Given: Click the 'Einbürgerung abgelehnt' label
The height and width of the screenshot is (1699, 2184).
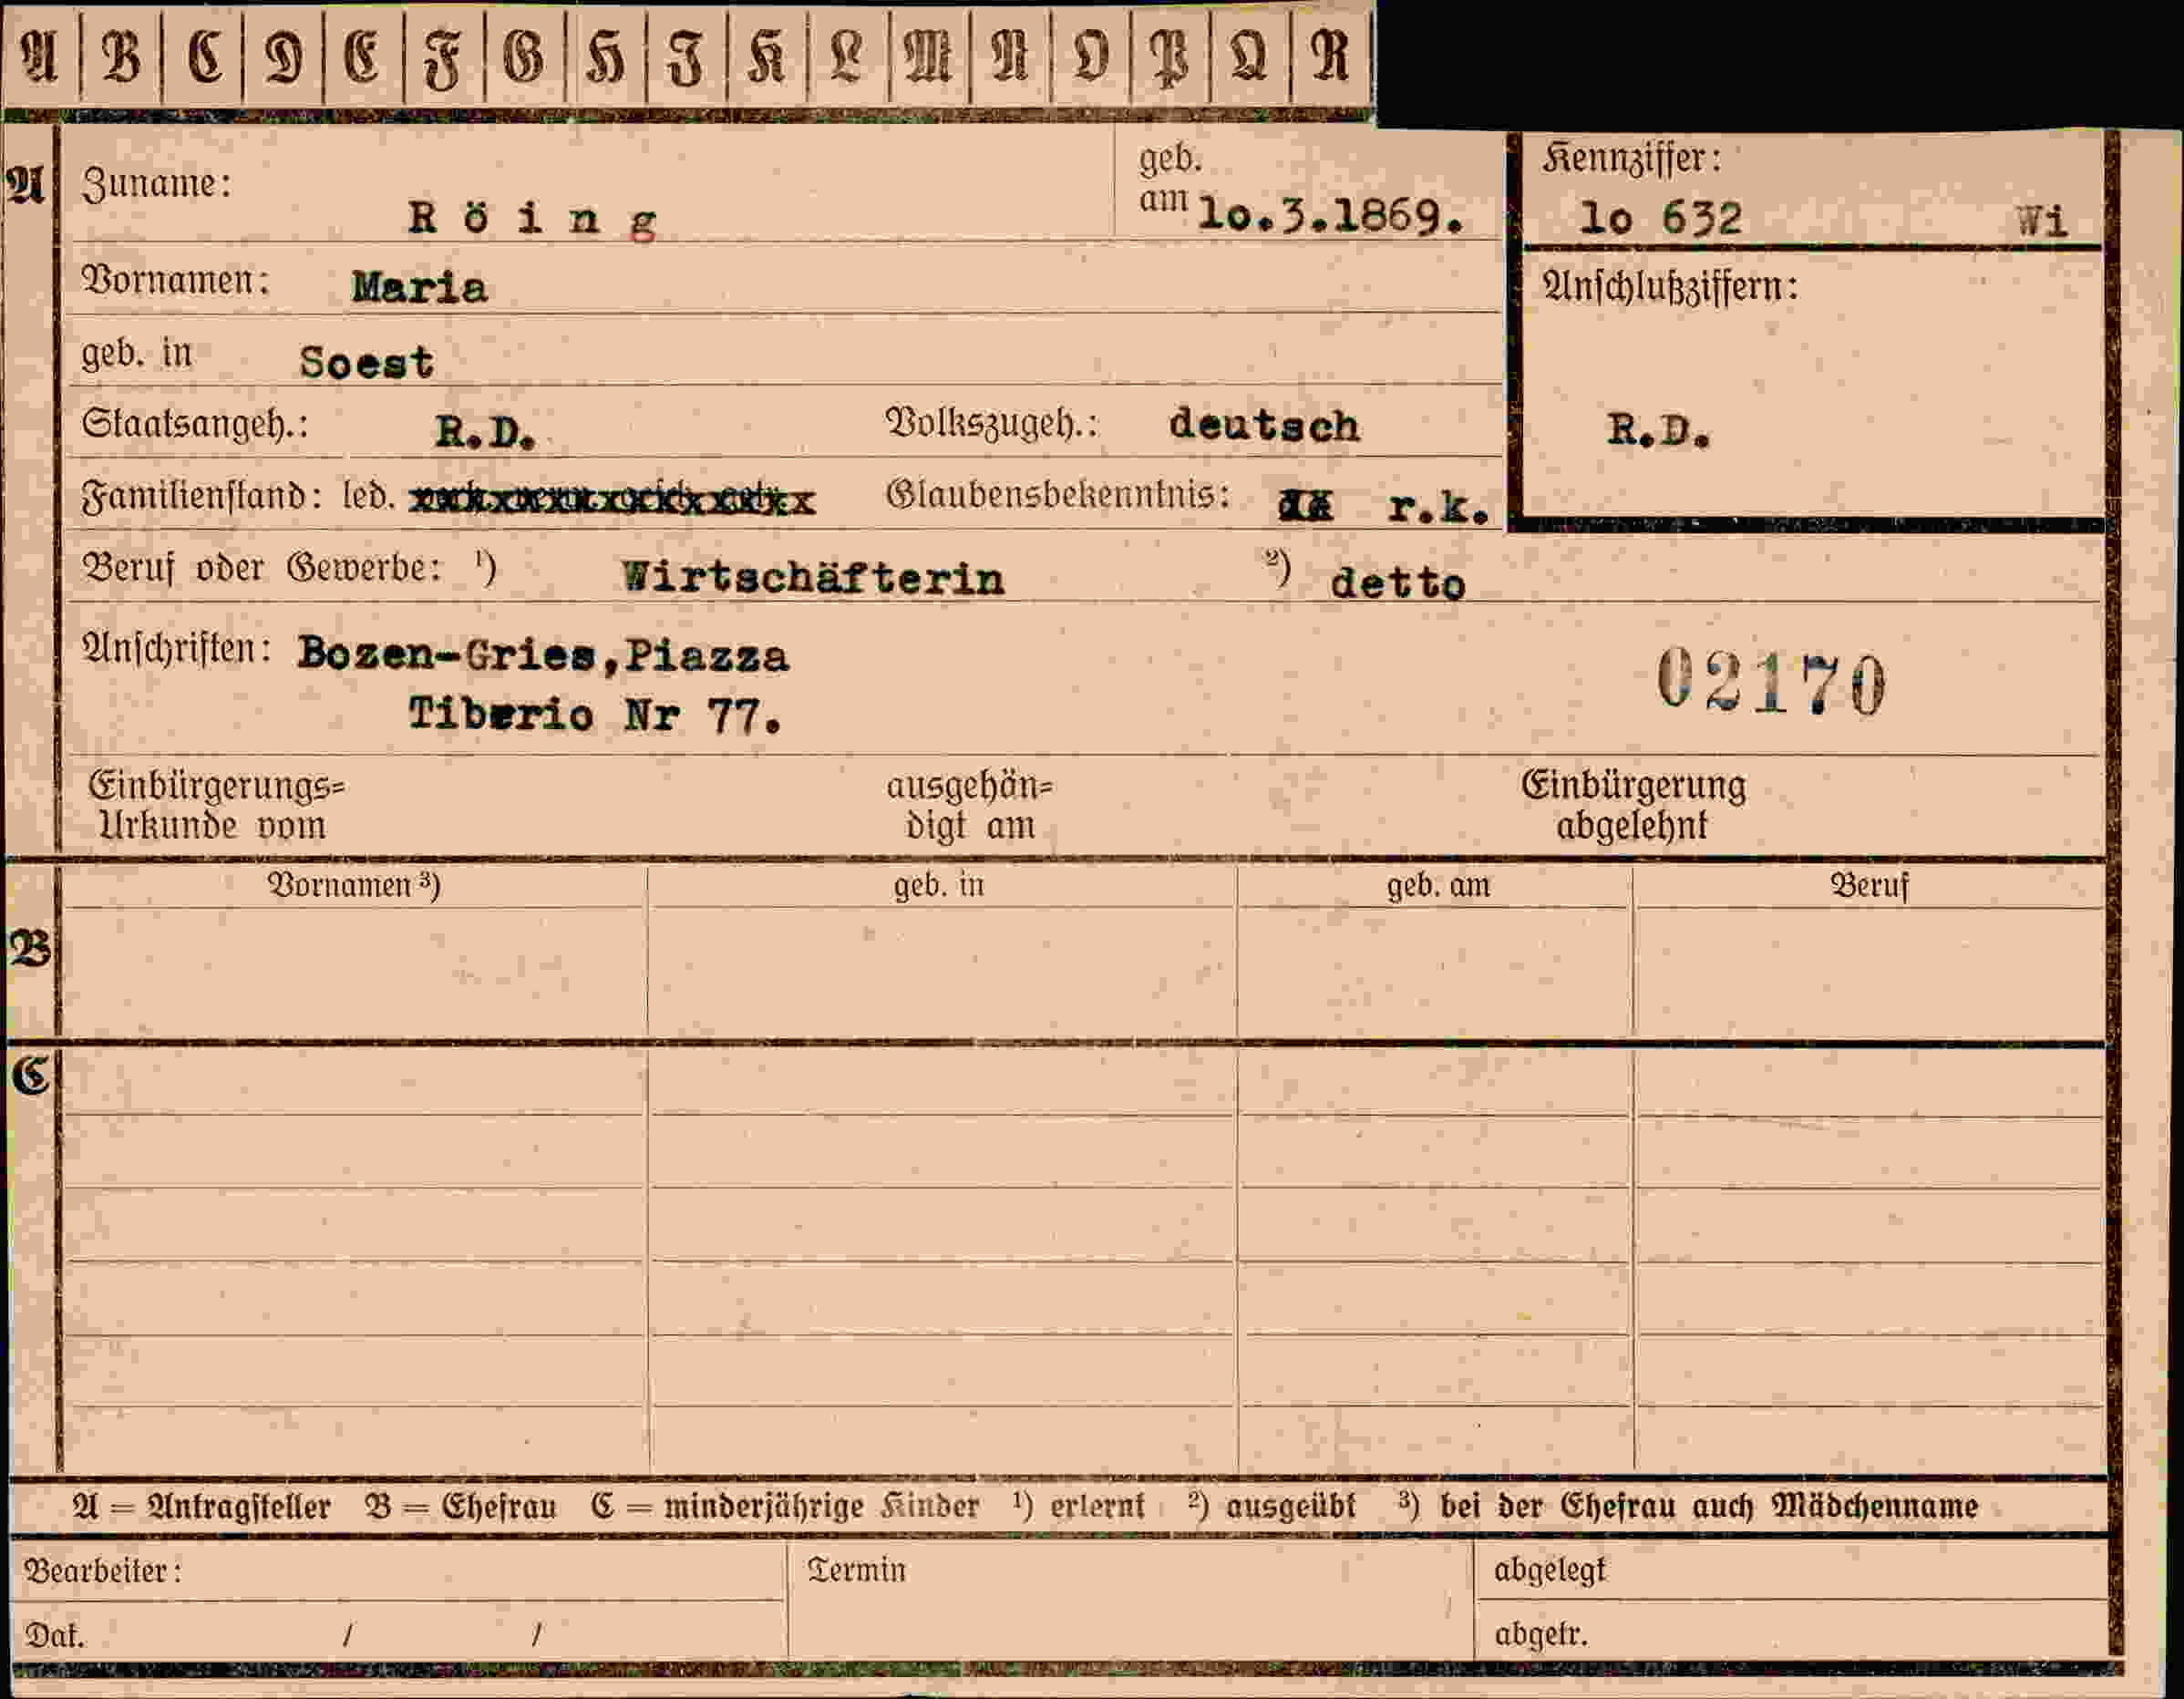Looking at the screenshot, I should [1634, 806].
